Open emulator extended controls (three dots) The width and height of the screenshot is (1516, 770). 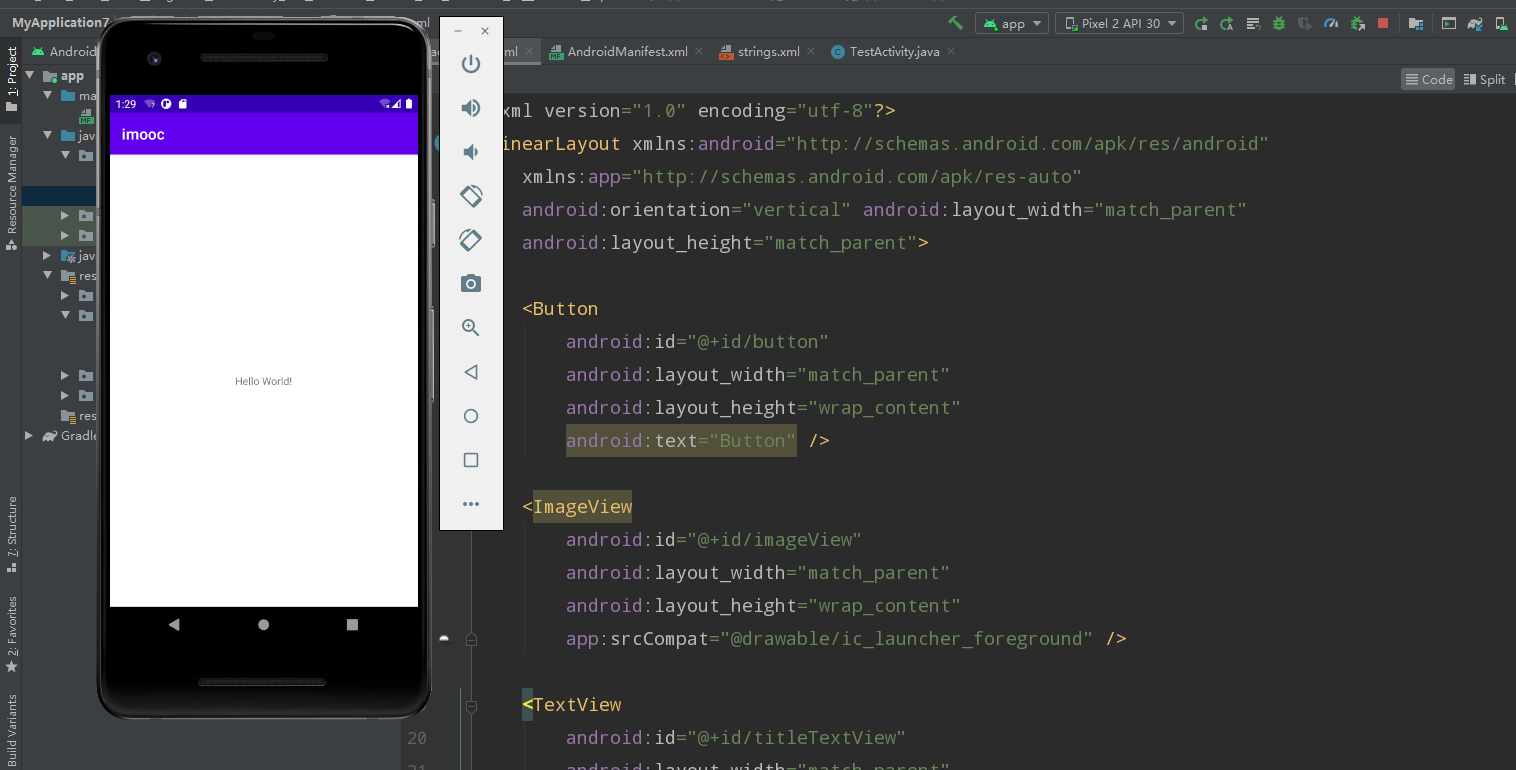(x=471, y=504)
